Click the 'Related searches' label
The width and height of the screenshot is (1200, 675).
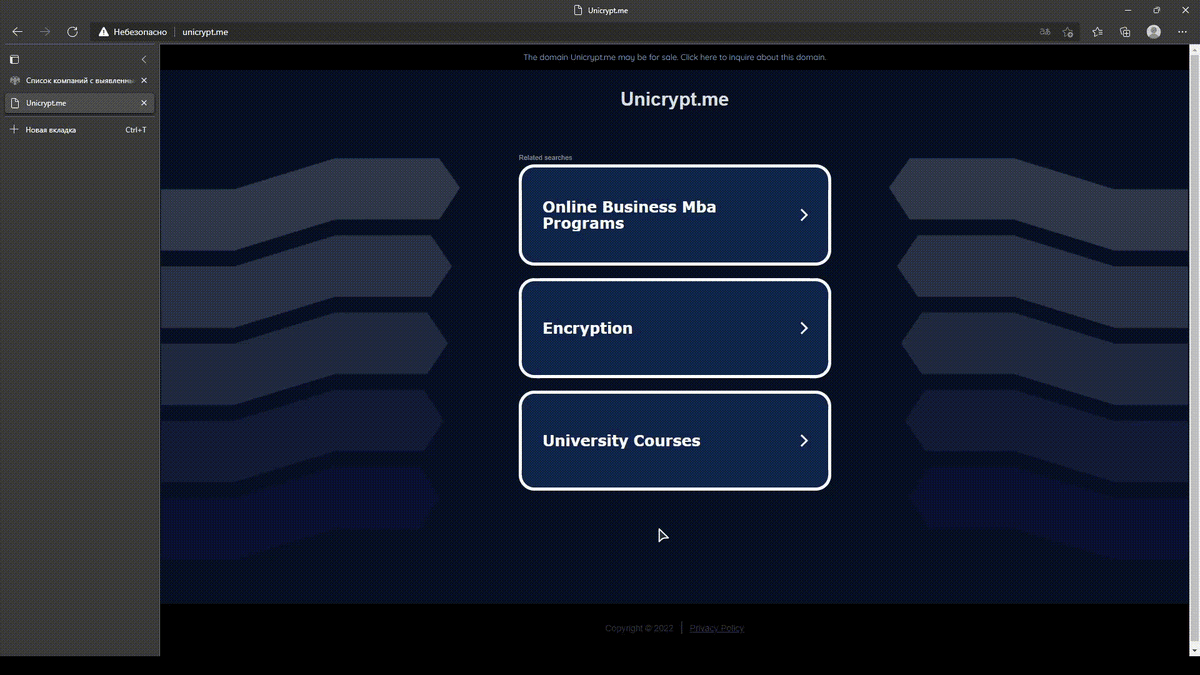click(x=545, y=158)
